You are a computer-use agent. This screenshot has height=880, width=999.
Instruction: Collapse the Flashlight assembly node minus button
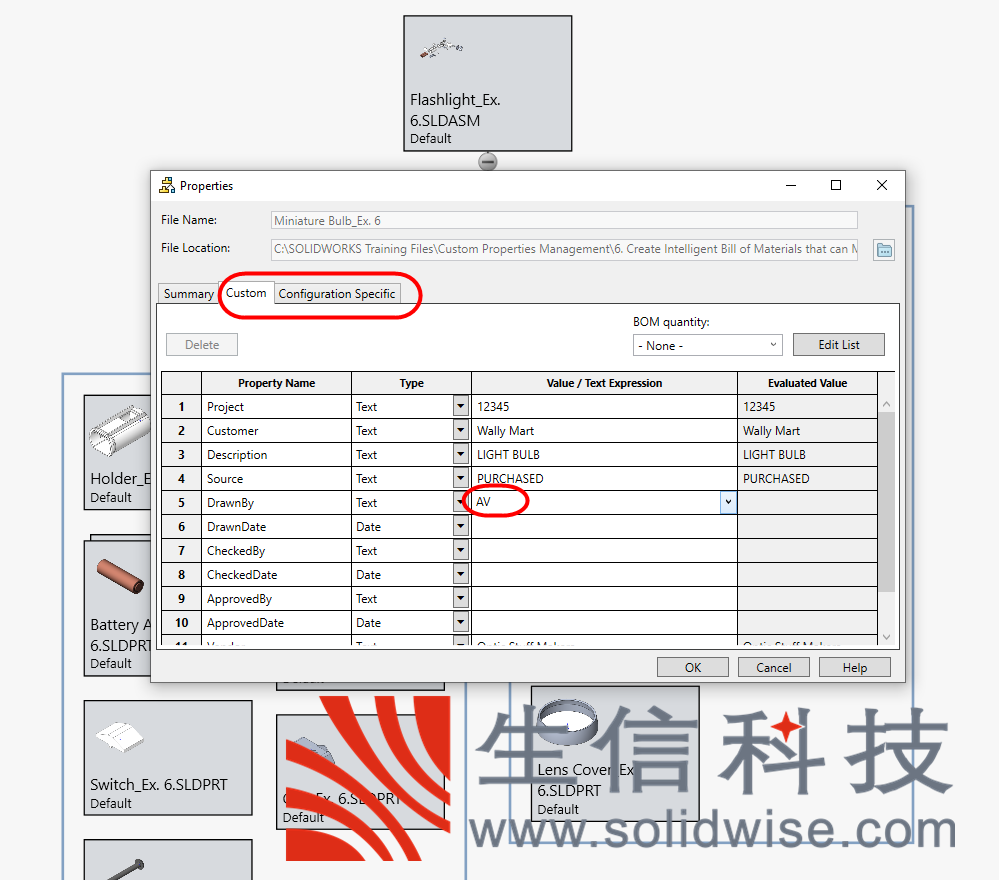point(487,162)
